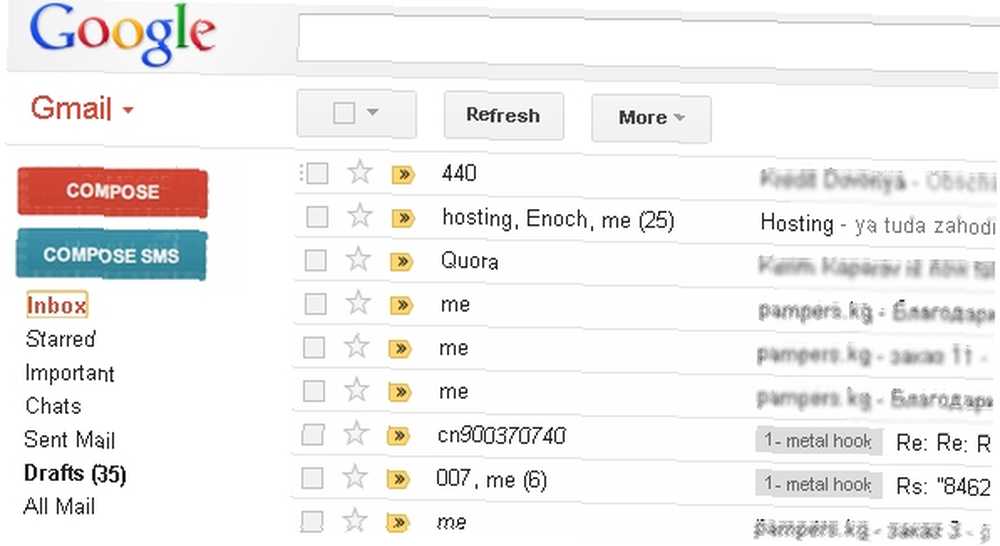
Task: Click the Google logo
Action: tap(122, 35)
